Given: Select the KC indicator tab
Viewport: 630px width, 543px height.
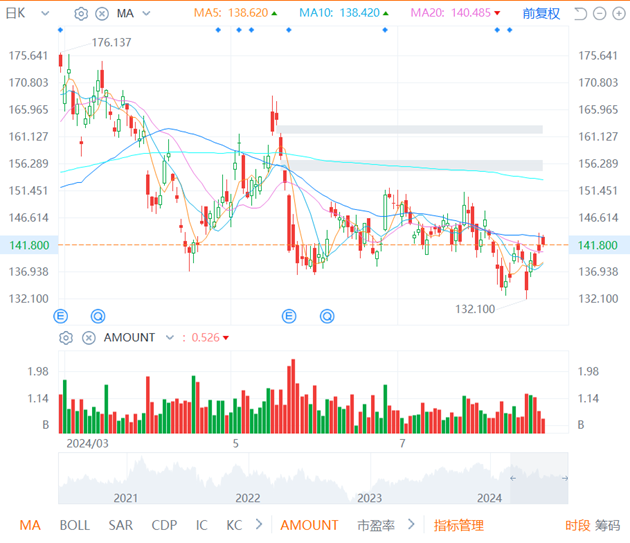Looking at the screenshot, I should pos(234,525).
